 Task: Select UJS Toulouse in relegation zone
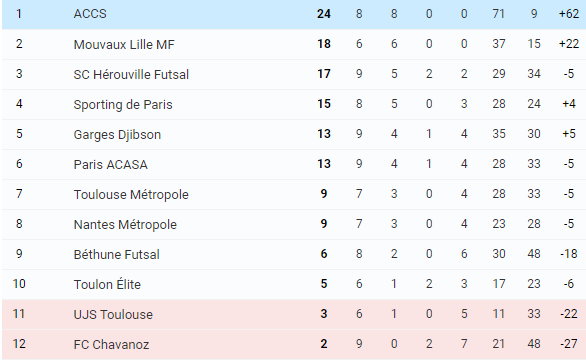click(x=113, y=314)
